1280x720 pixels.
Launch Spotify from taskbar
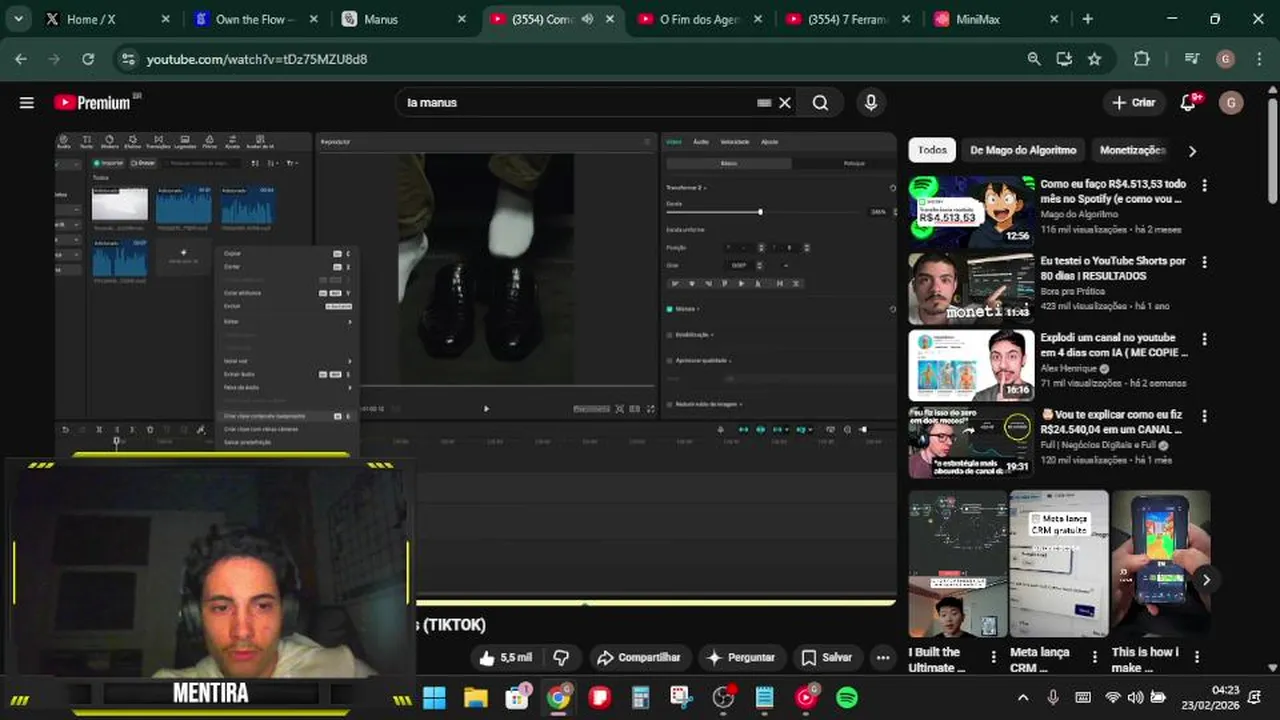coord(847,697)
